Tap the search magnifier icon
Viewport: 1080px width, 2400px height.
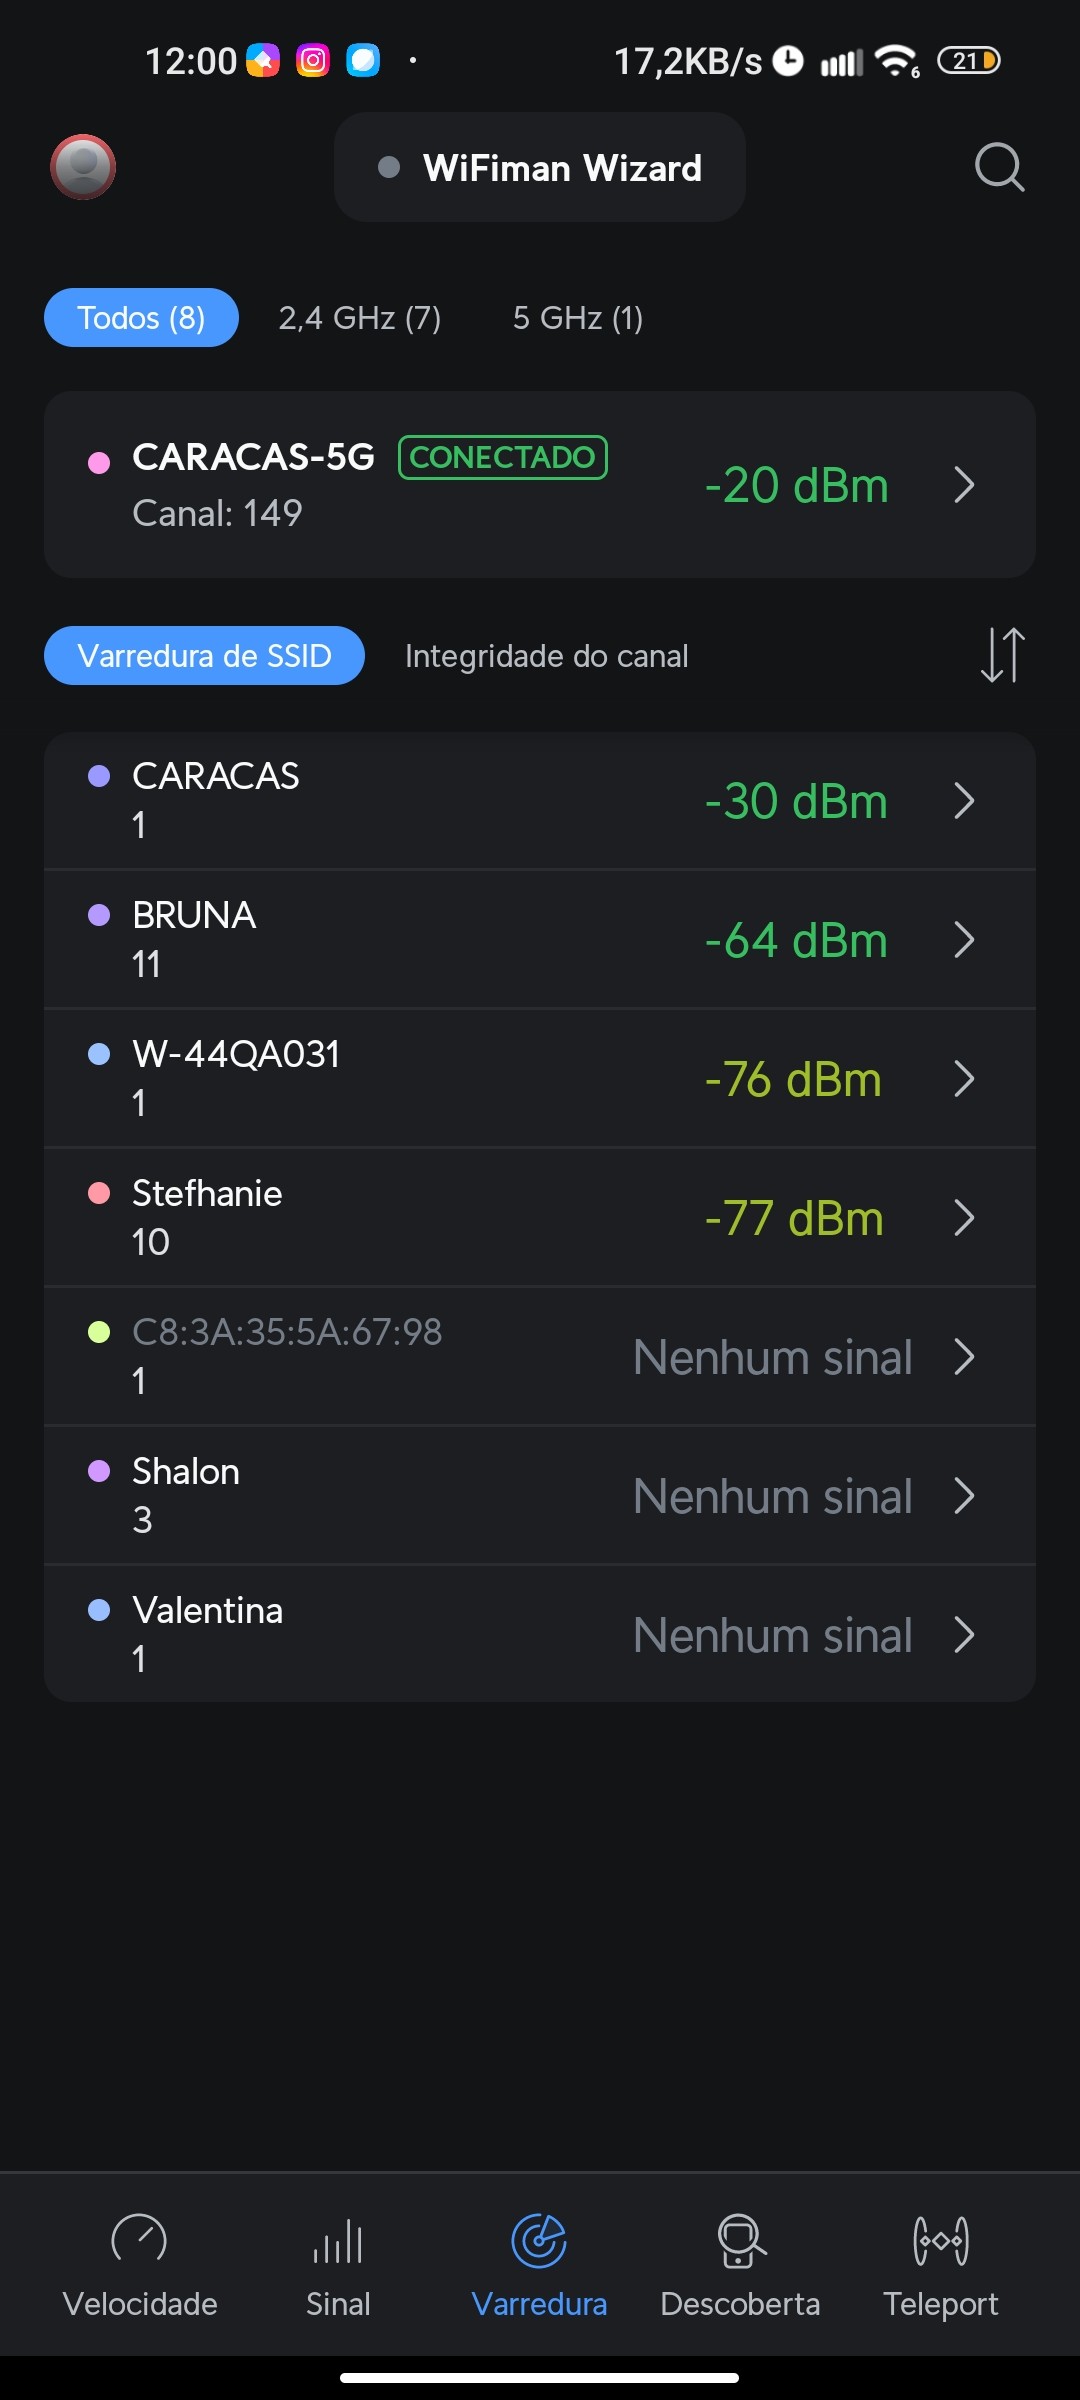tap(999, 167)
